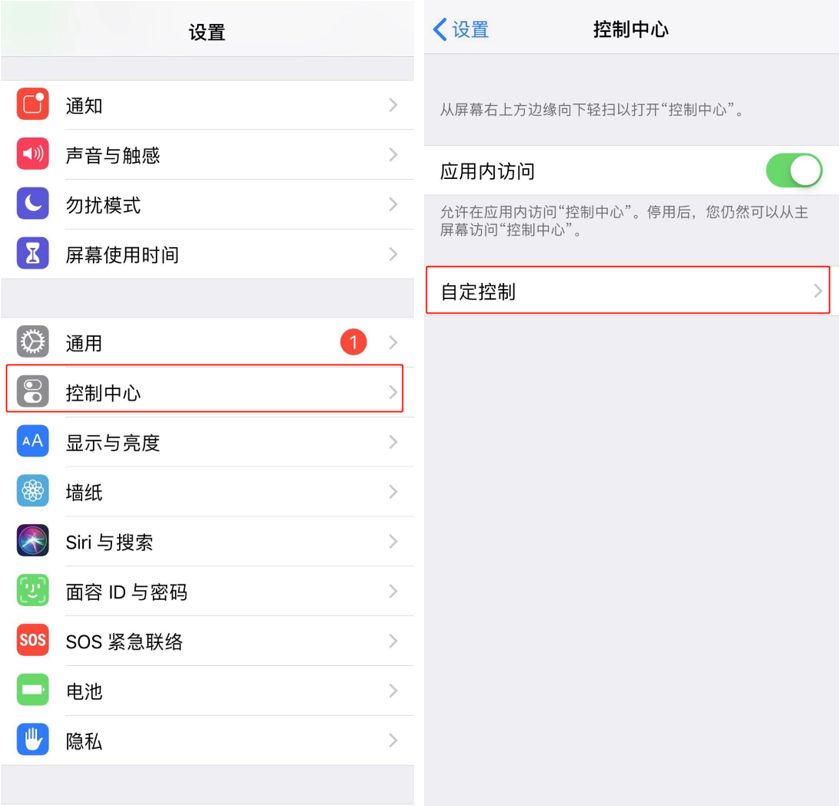Viewport: 840px width, 806px height.
Task: Open the green 电池 battery icon
Action: click(x=33, y=690)
